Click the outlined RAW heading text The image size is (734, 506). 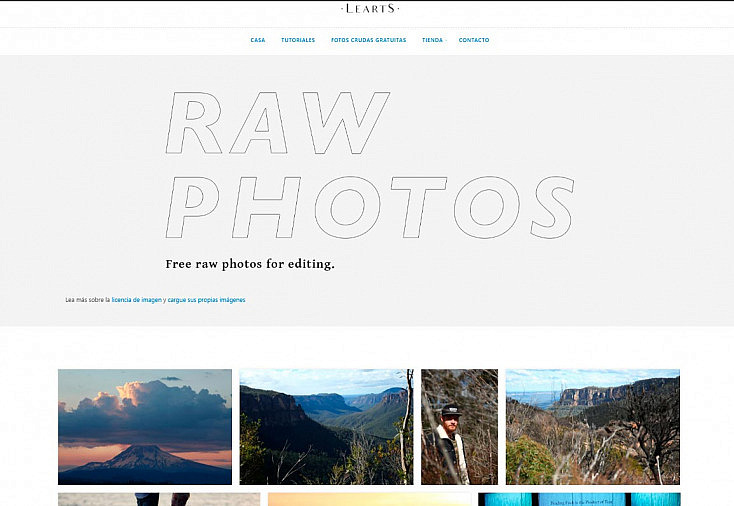278,123
